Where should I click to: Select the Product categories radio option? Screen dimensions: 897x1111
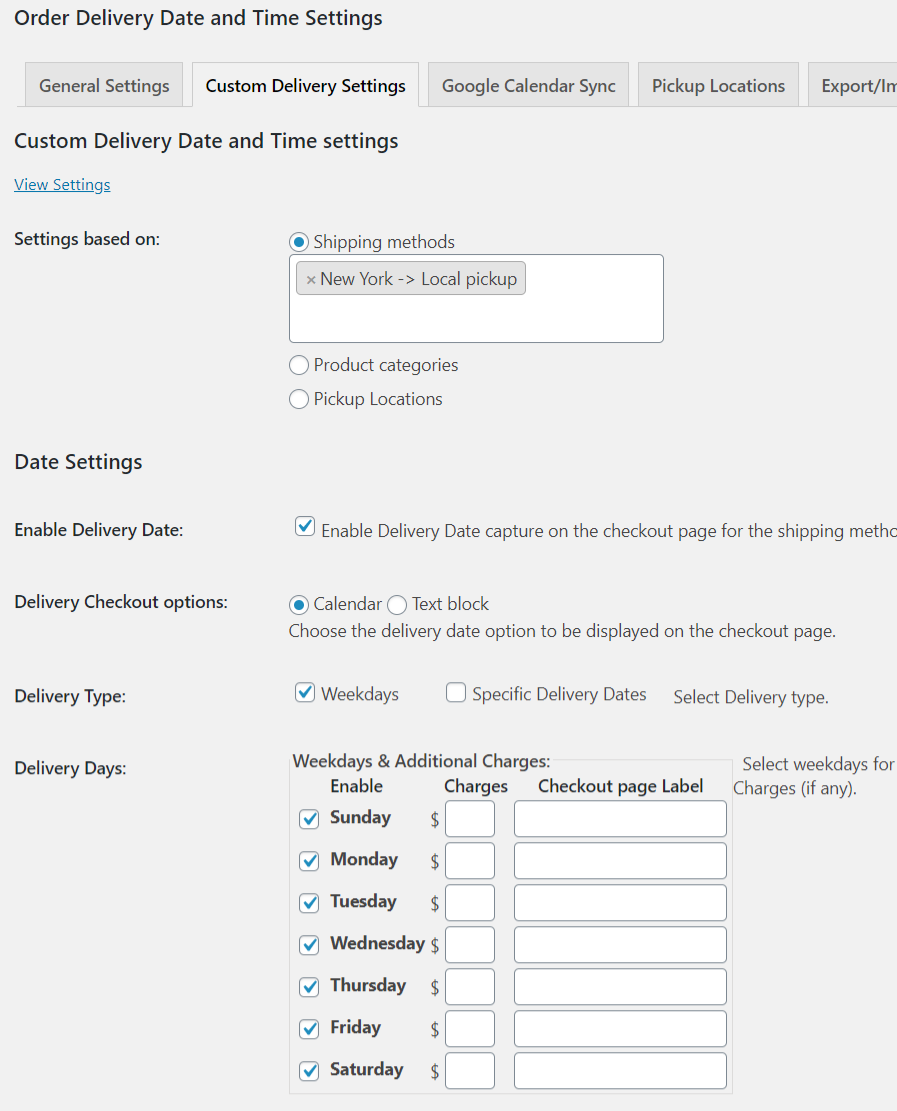(299, 365)
